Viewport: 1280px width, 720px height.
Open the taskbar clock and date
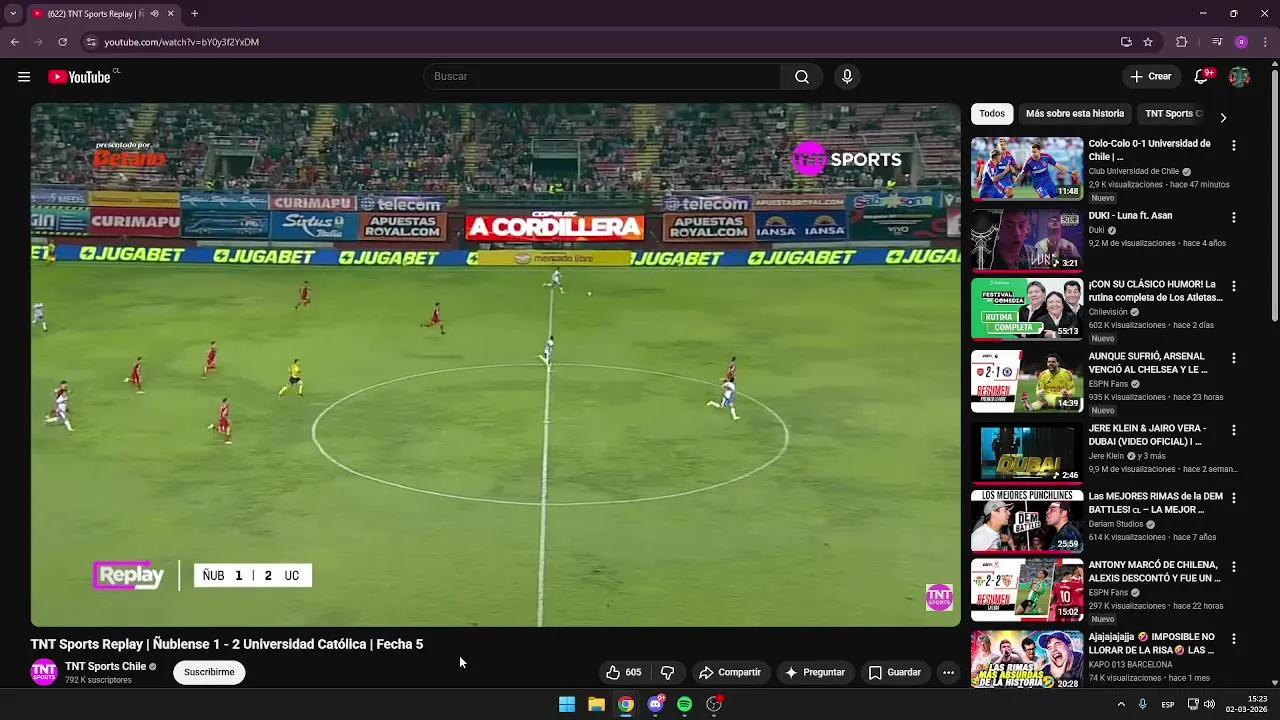coord(1248,704)
